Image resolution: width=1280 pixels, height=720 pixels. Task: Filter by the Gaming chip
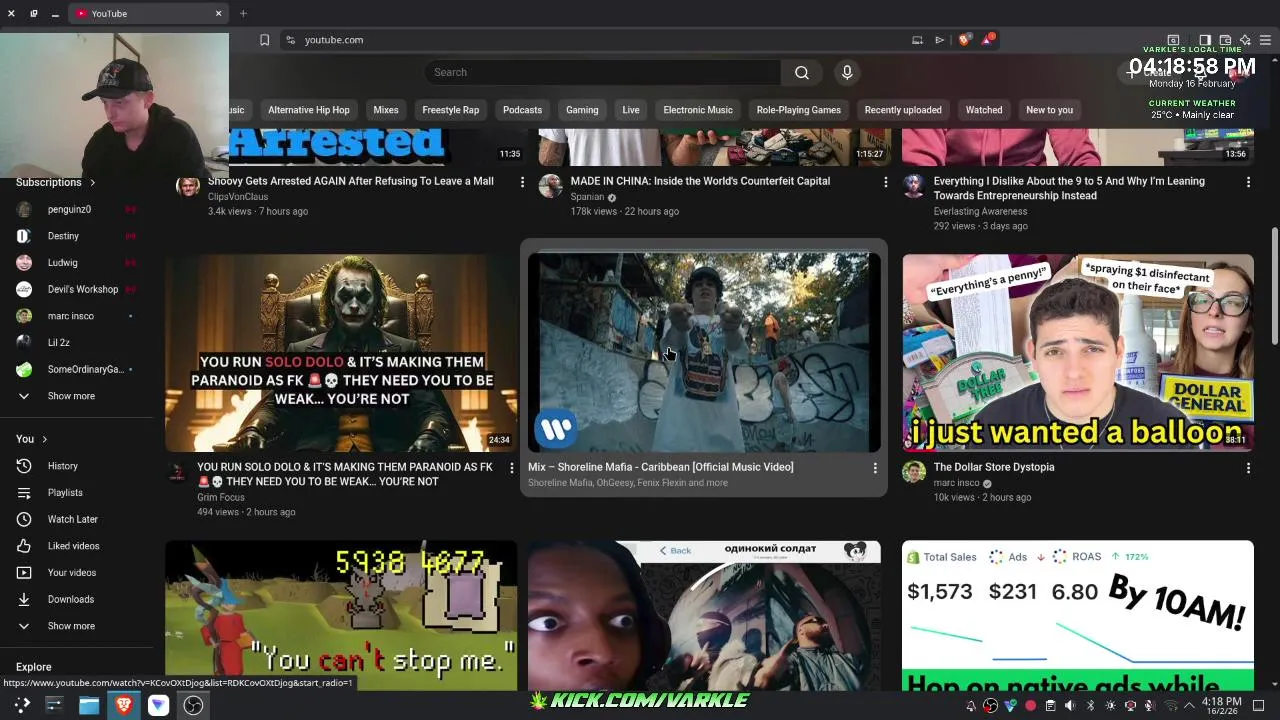(582, 110)
